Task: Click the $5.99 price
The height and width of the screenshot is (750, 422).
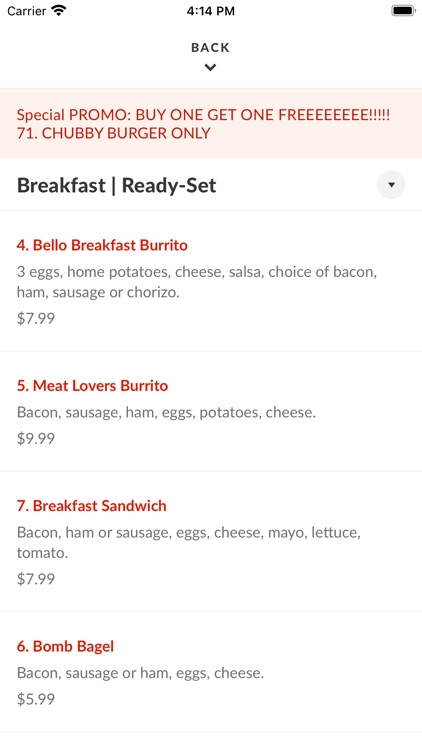Action: point(36,699)
